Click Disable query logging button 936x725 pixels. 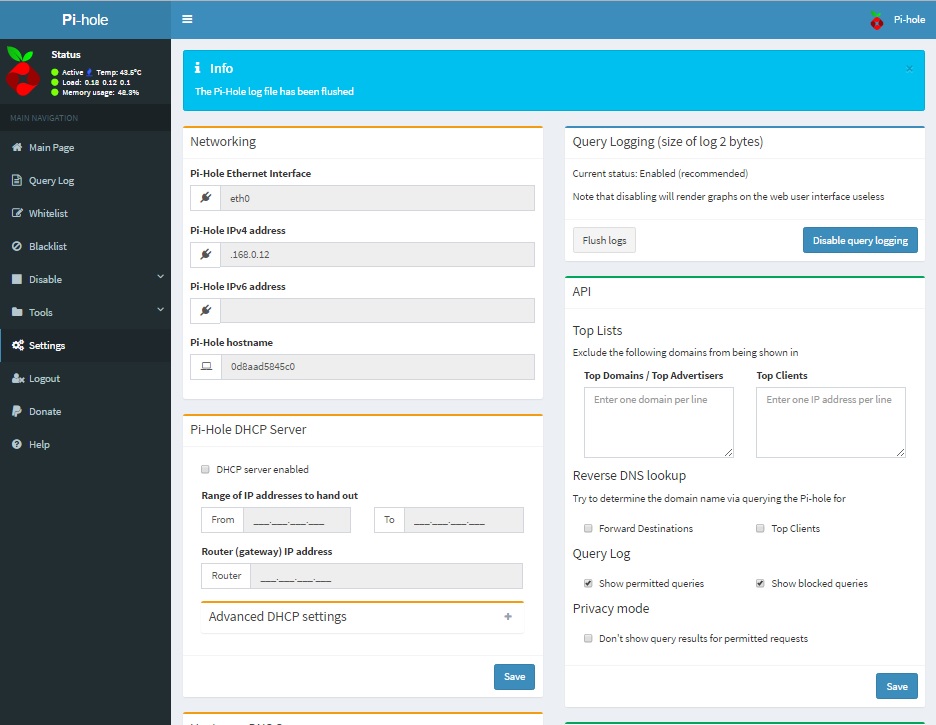point(860,240)
